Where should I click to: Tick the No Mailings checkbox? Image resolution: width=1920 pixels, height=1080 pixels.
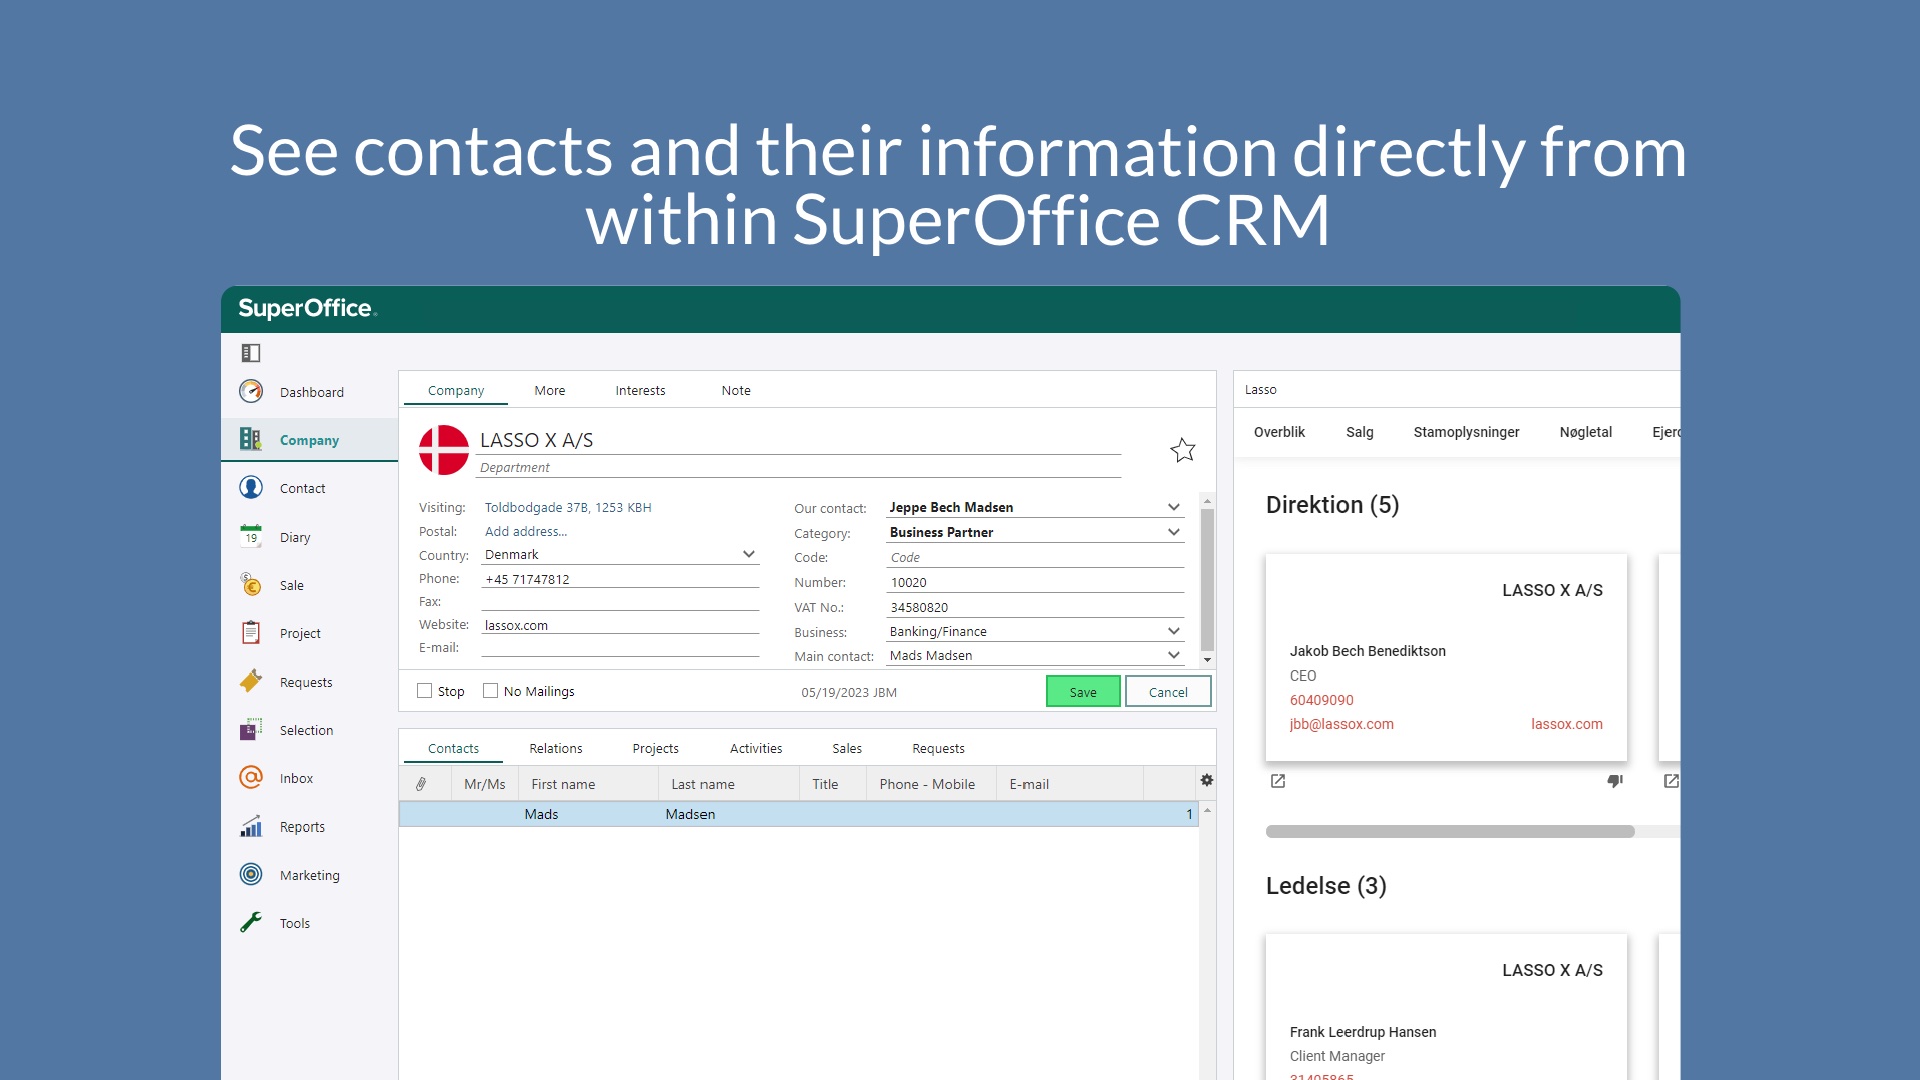(x=491, y=691)
